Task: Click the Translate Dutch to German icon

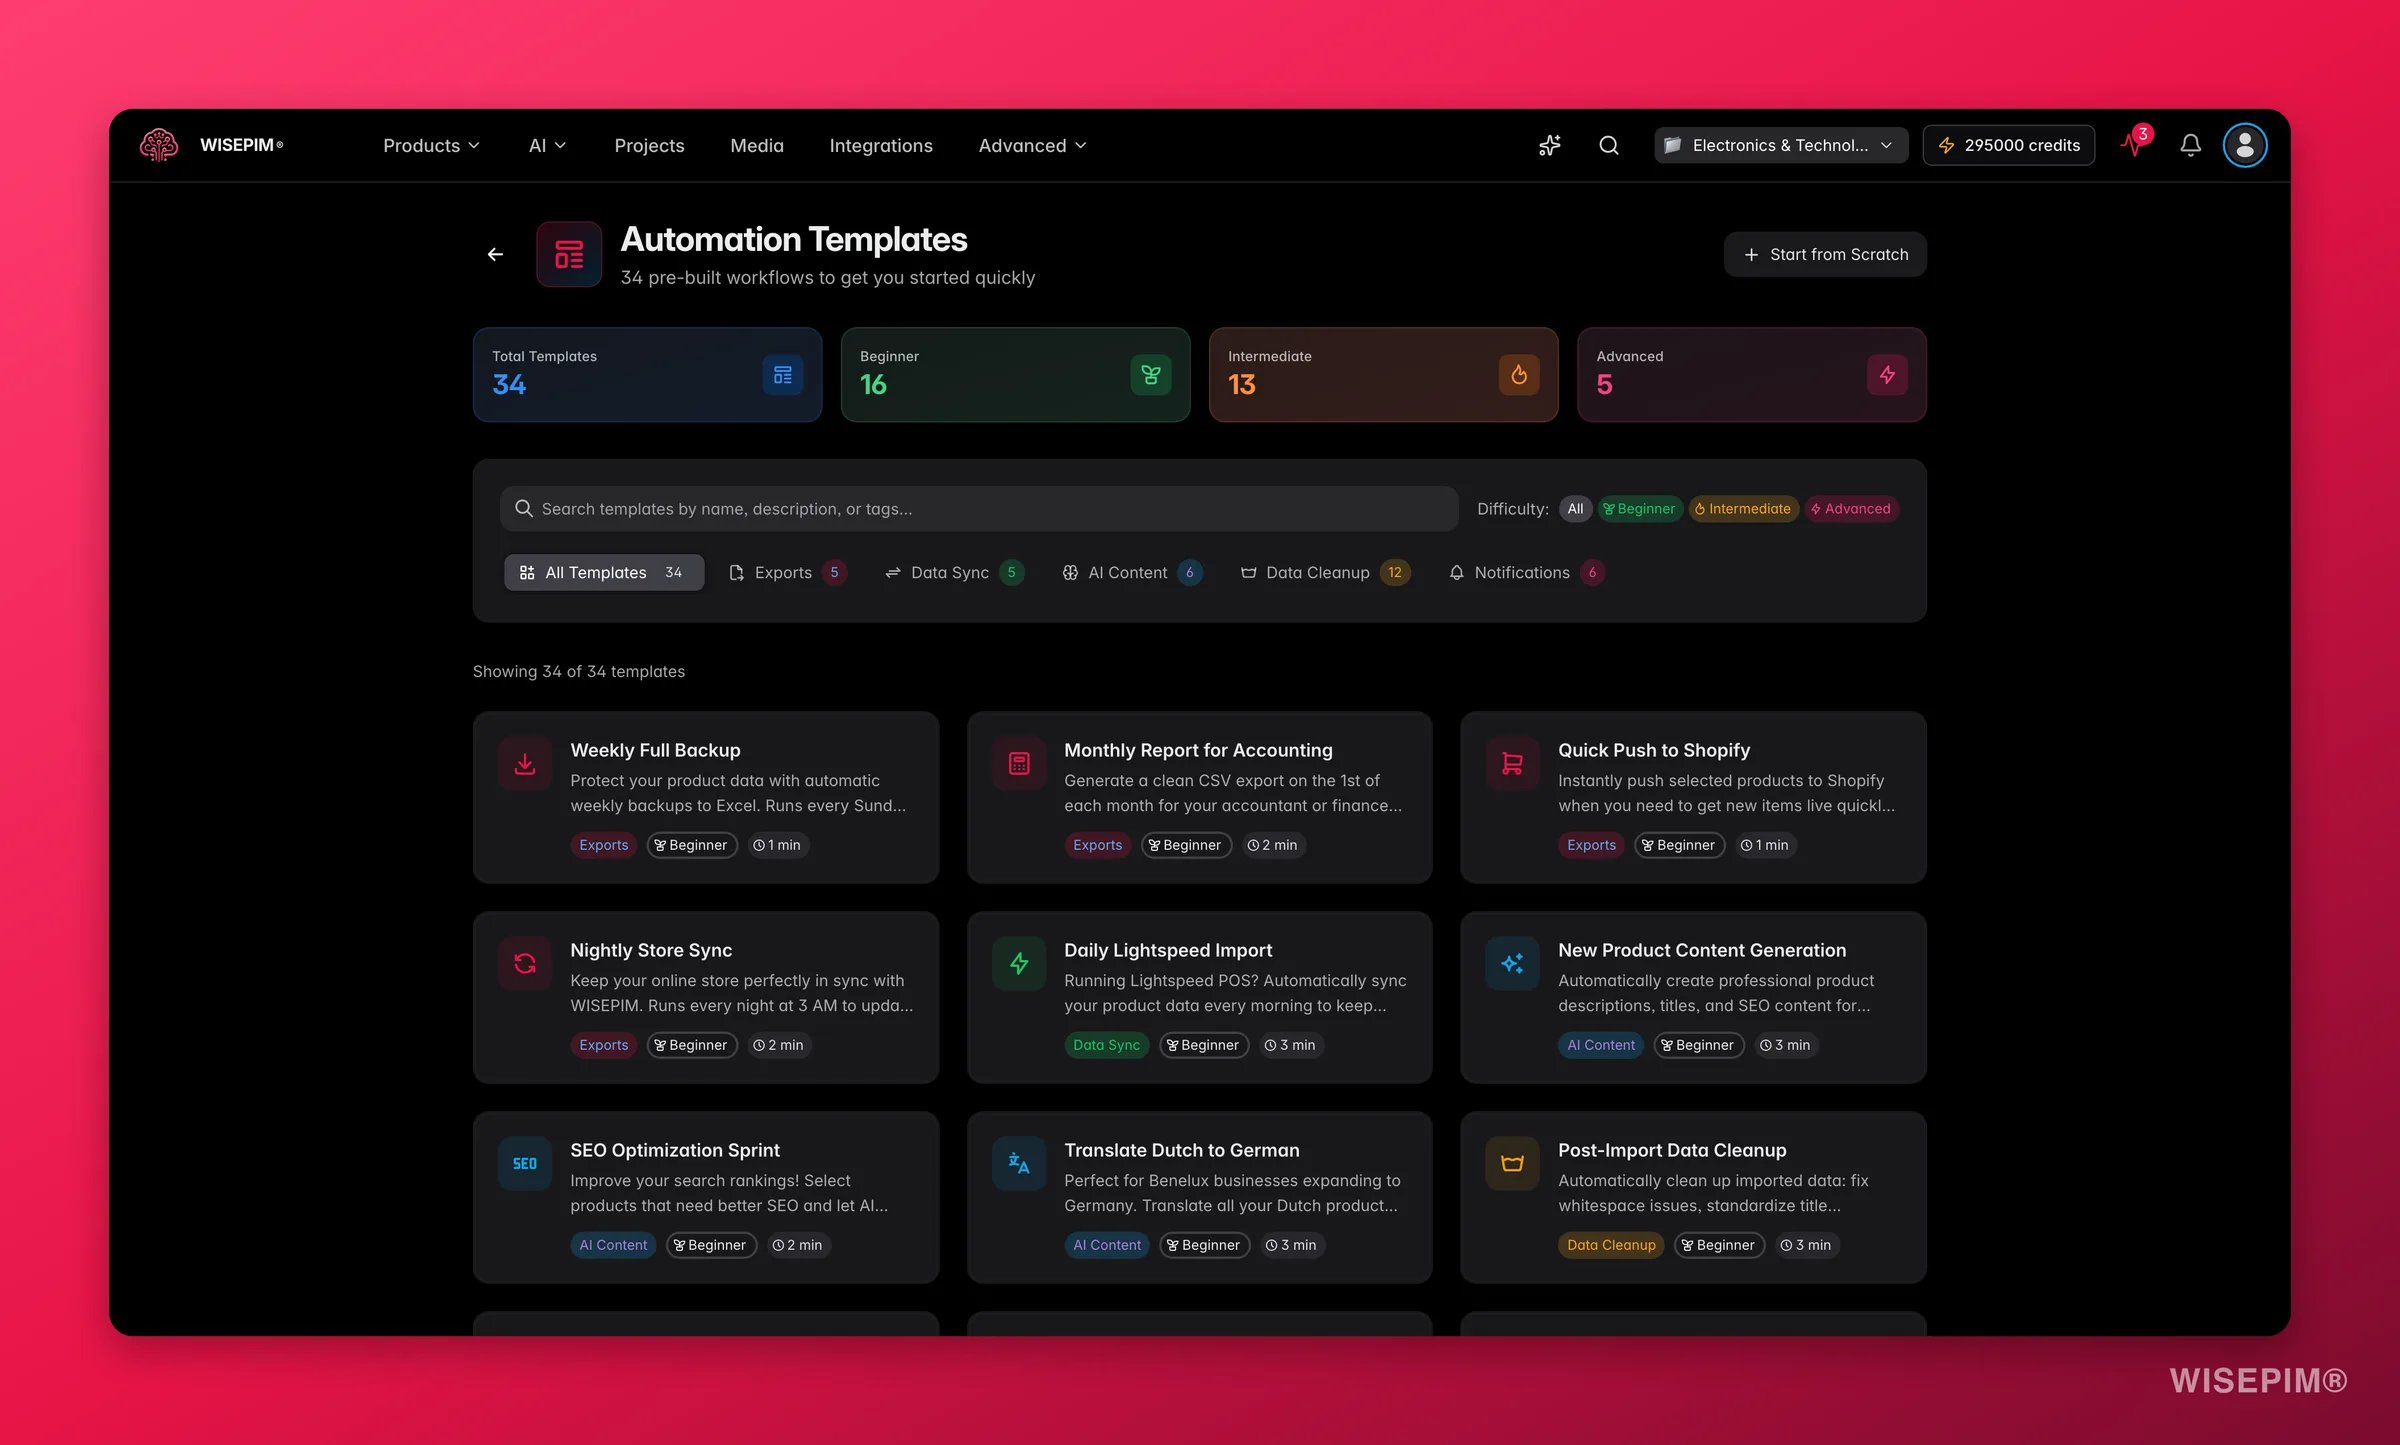Action: 1019,1164
